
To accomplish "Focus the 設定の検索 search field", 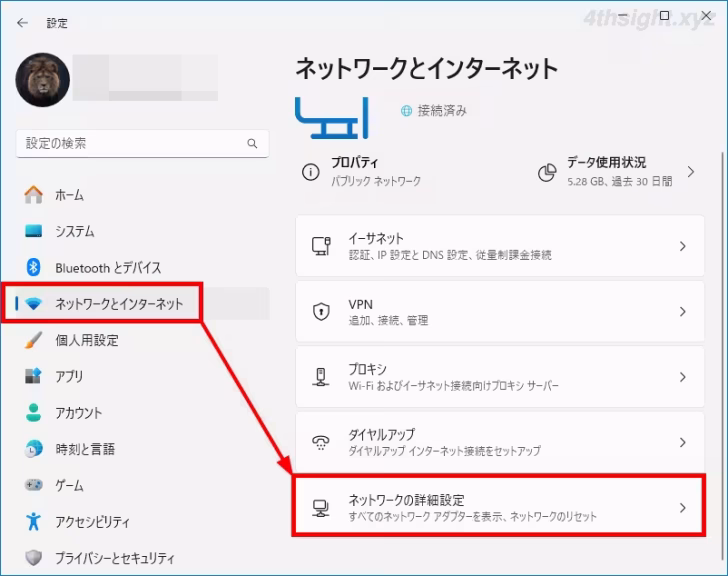I will (x=143, y=143).
